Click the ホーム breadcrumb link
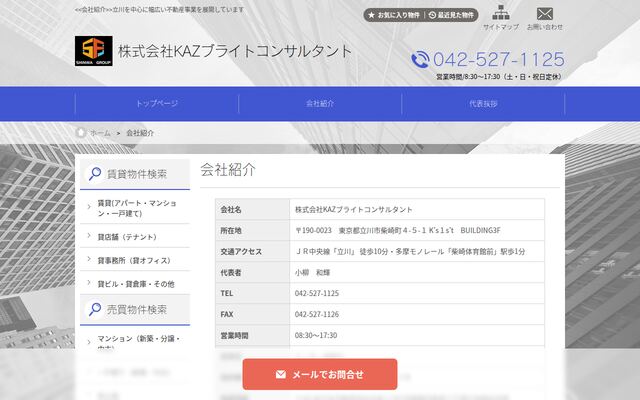640x400 pixels. [x=100, y=133]
